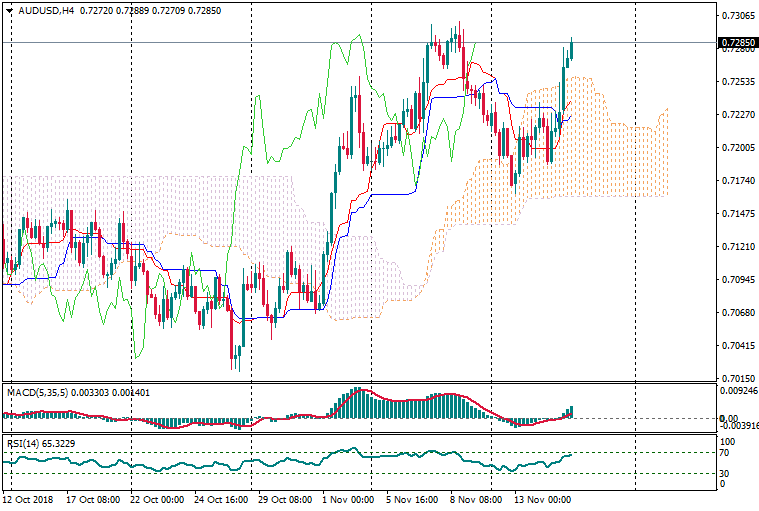This screenshot has width=759, height=511.
Task: Click the AUDUSD,H4 chart title text
Action: [x=45, y=12]
